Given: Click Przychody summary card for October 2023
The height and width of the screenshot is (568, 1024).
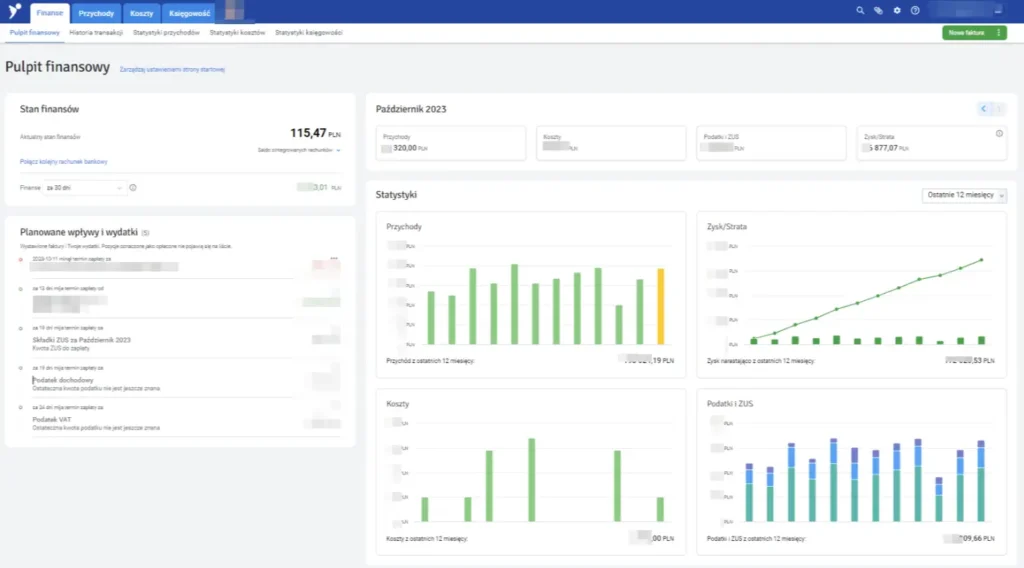Looking at the screenshot, I should pyautogui.click(x=450, y=143).
